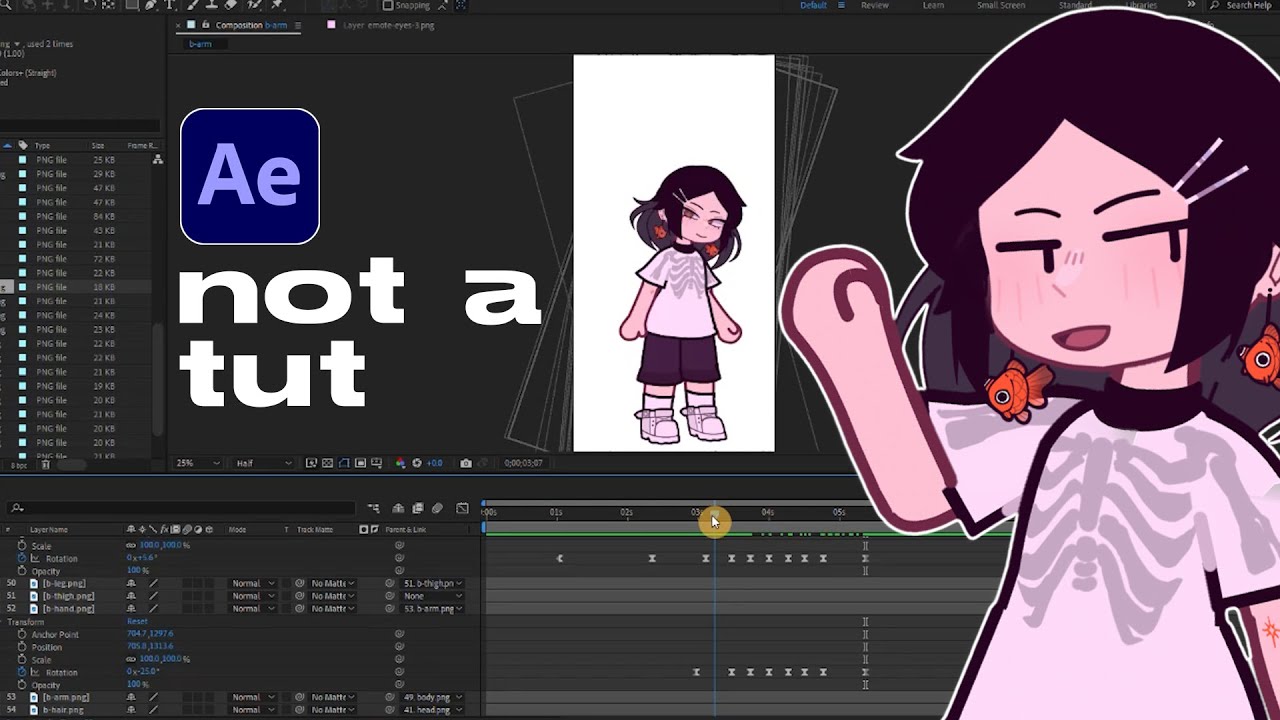Click the 04s mark on time ruler
1280x720 pixels.
(x=767, y=512)
